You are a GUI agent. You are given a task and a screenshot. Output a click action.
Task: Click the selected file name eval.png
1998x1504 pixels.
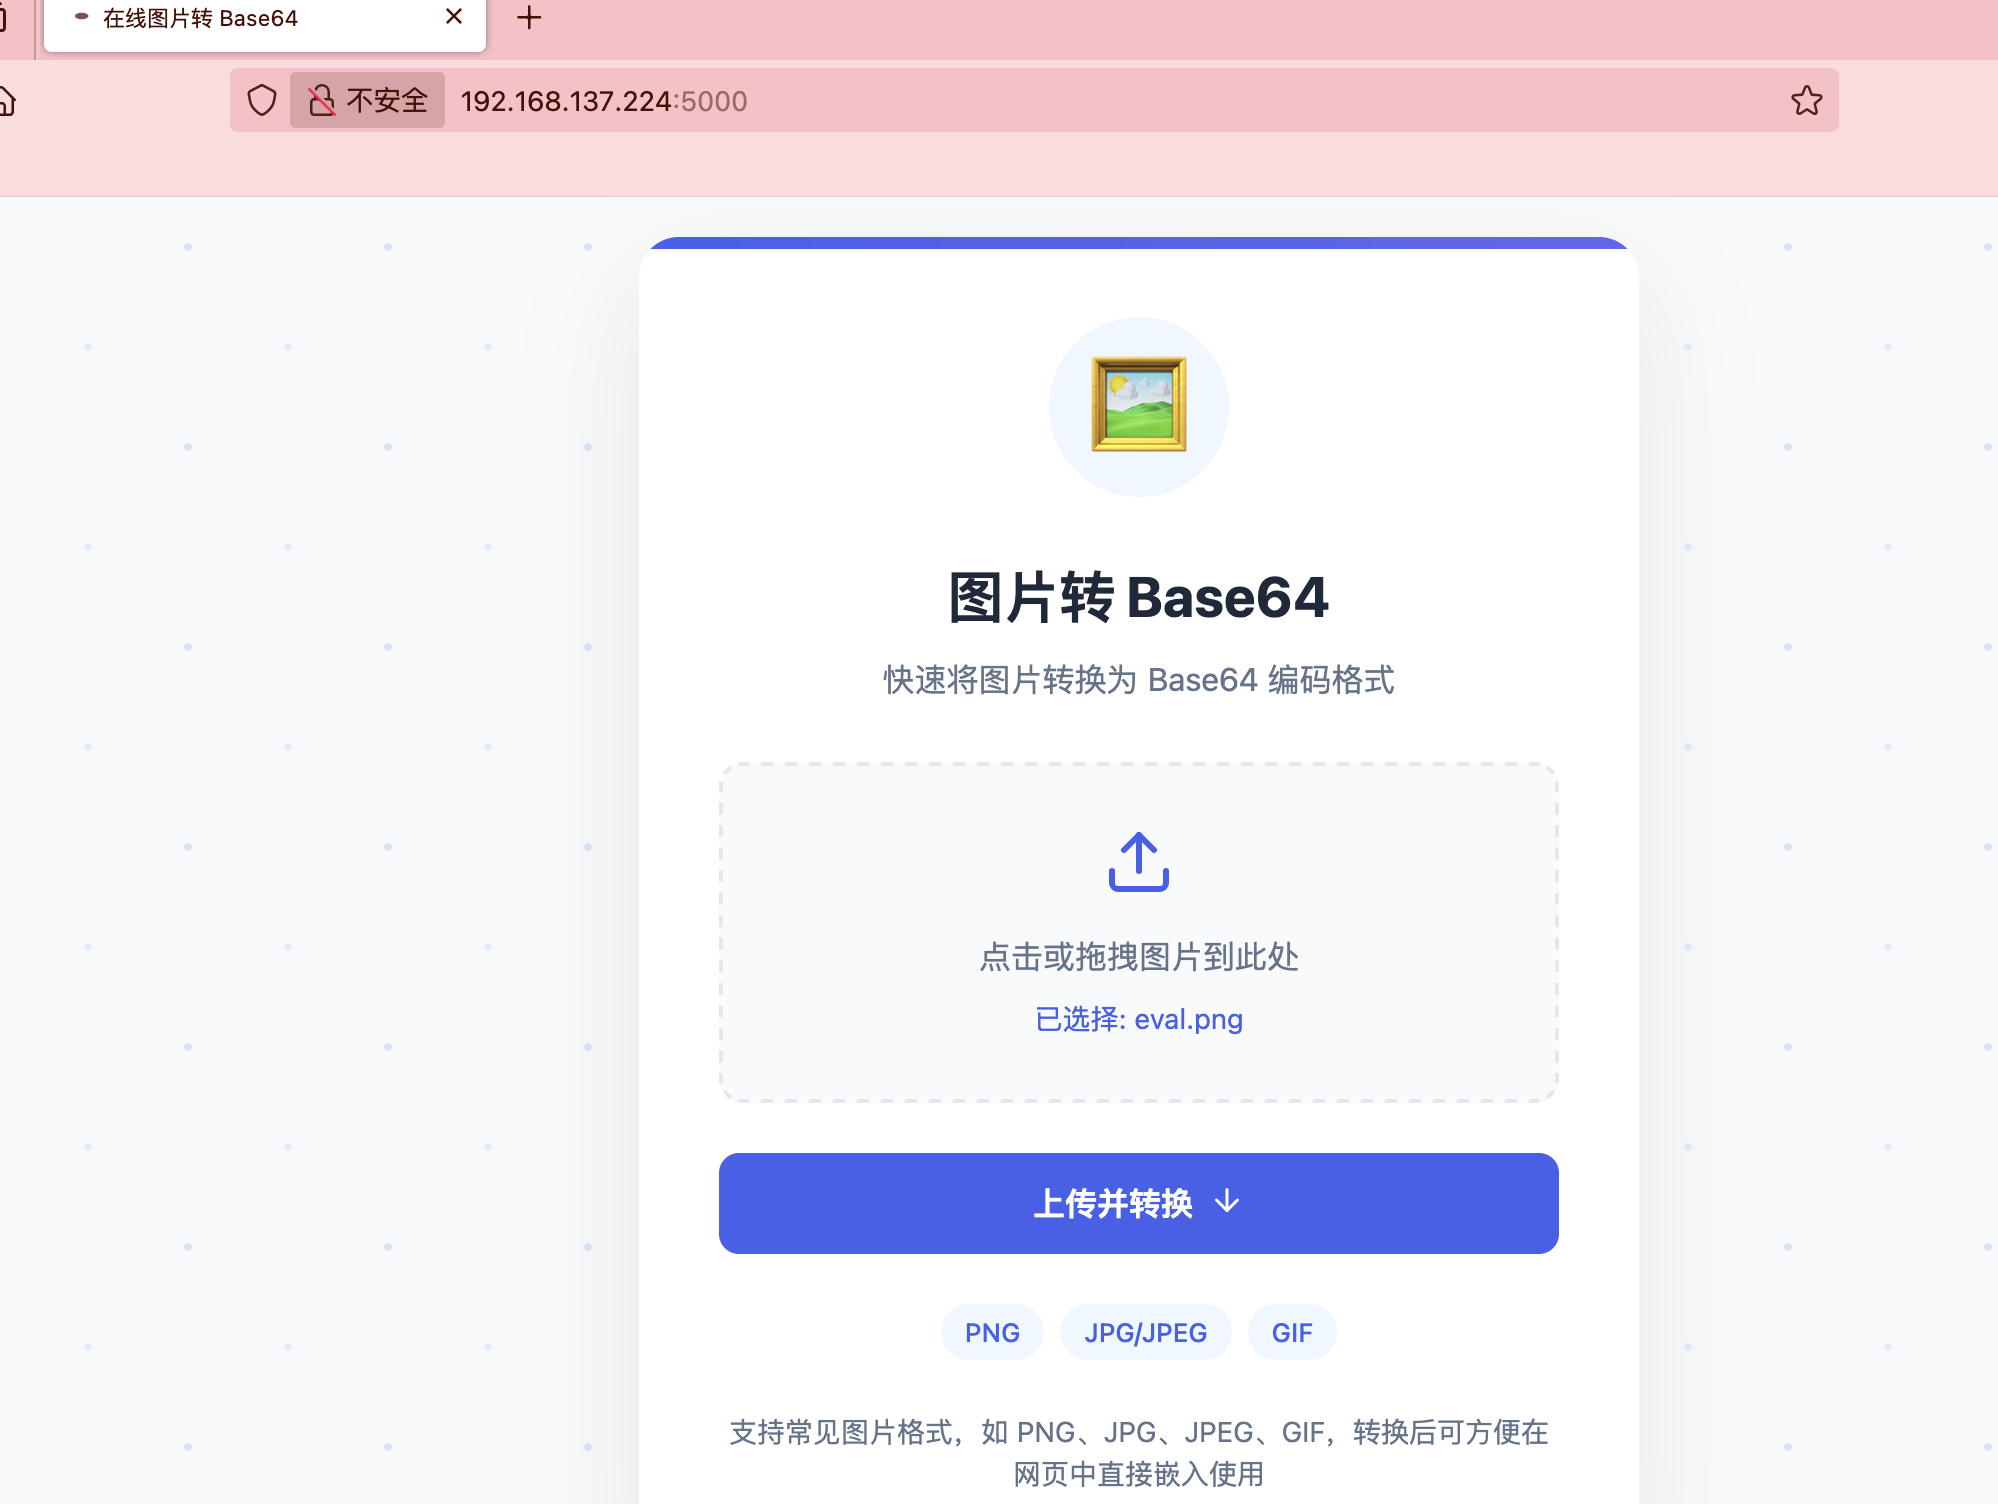tap(1188, 1020)
